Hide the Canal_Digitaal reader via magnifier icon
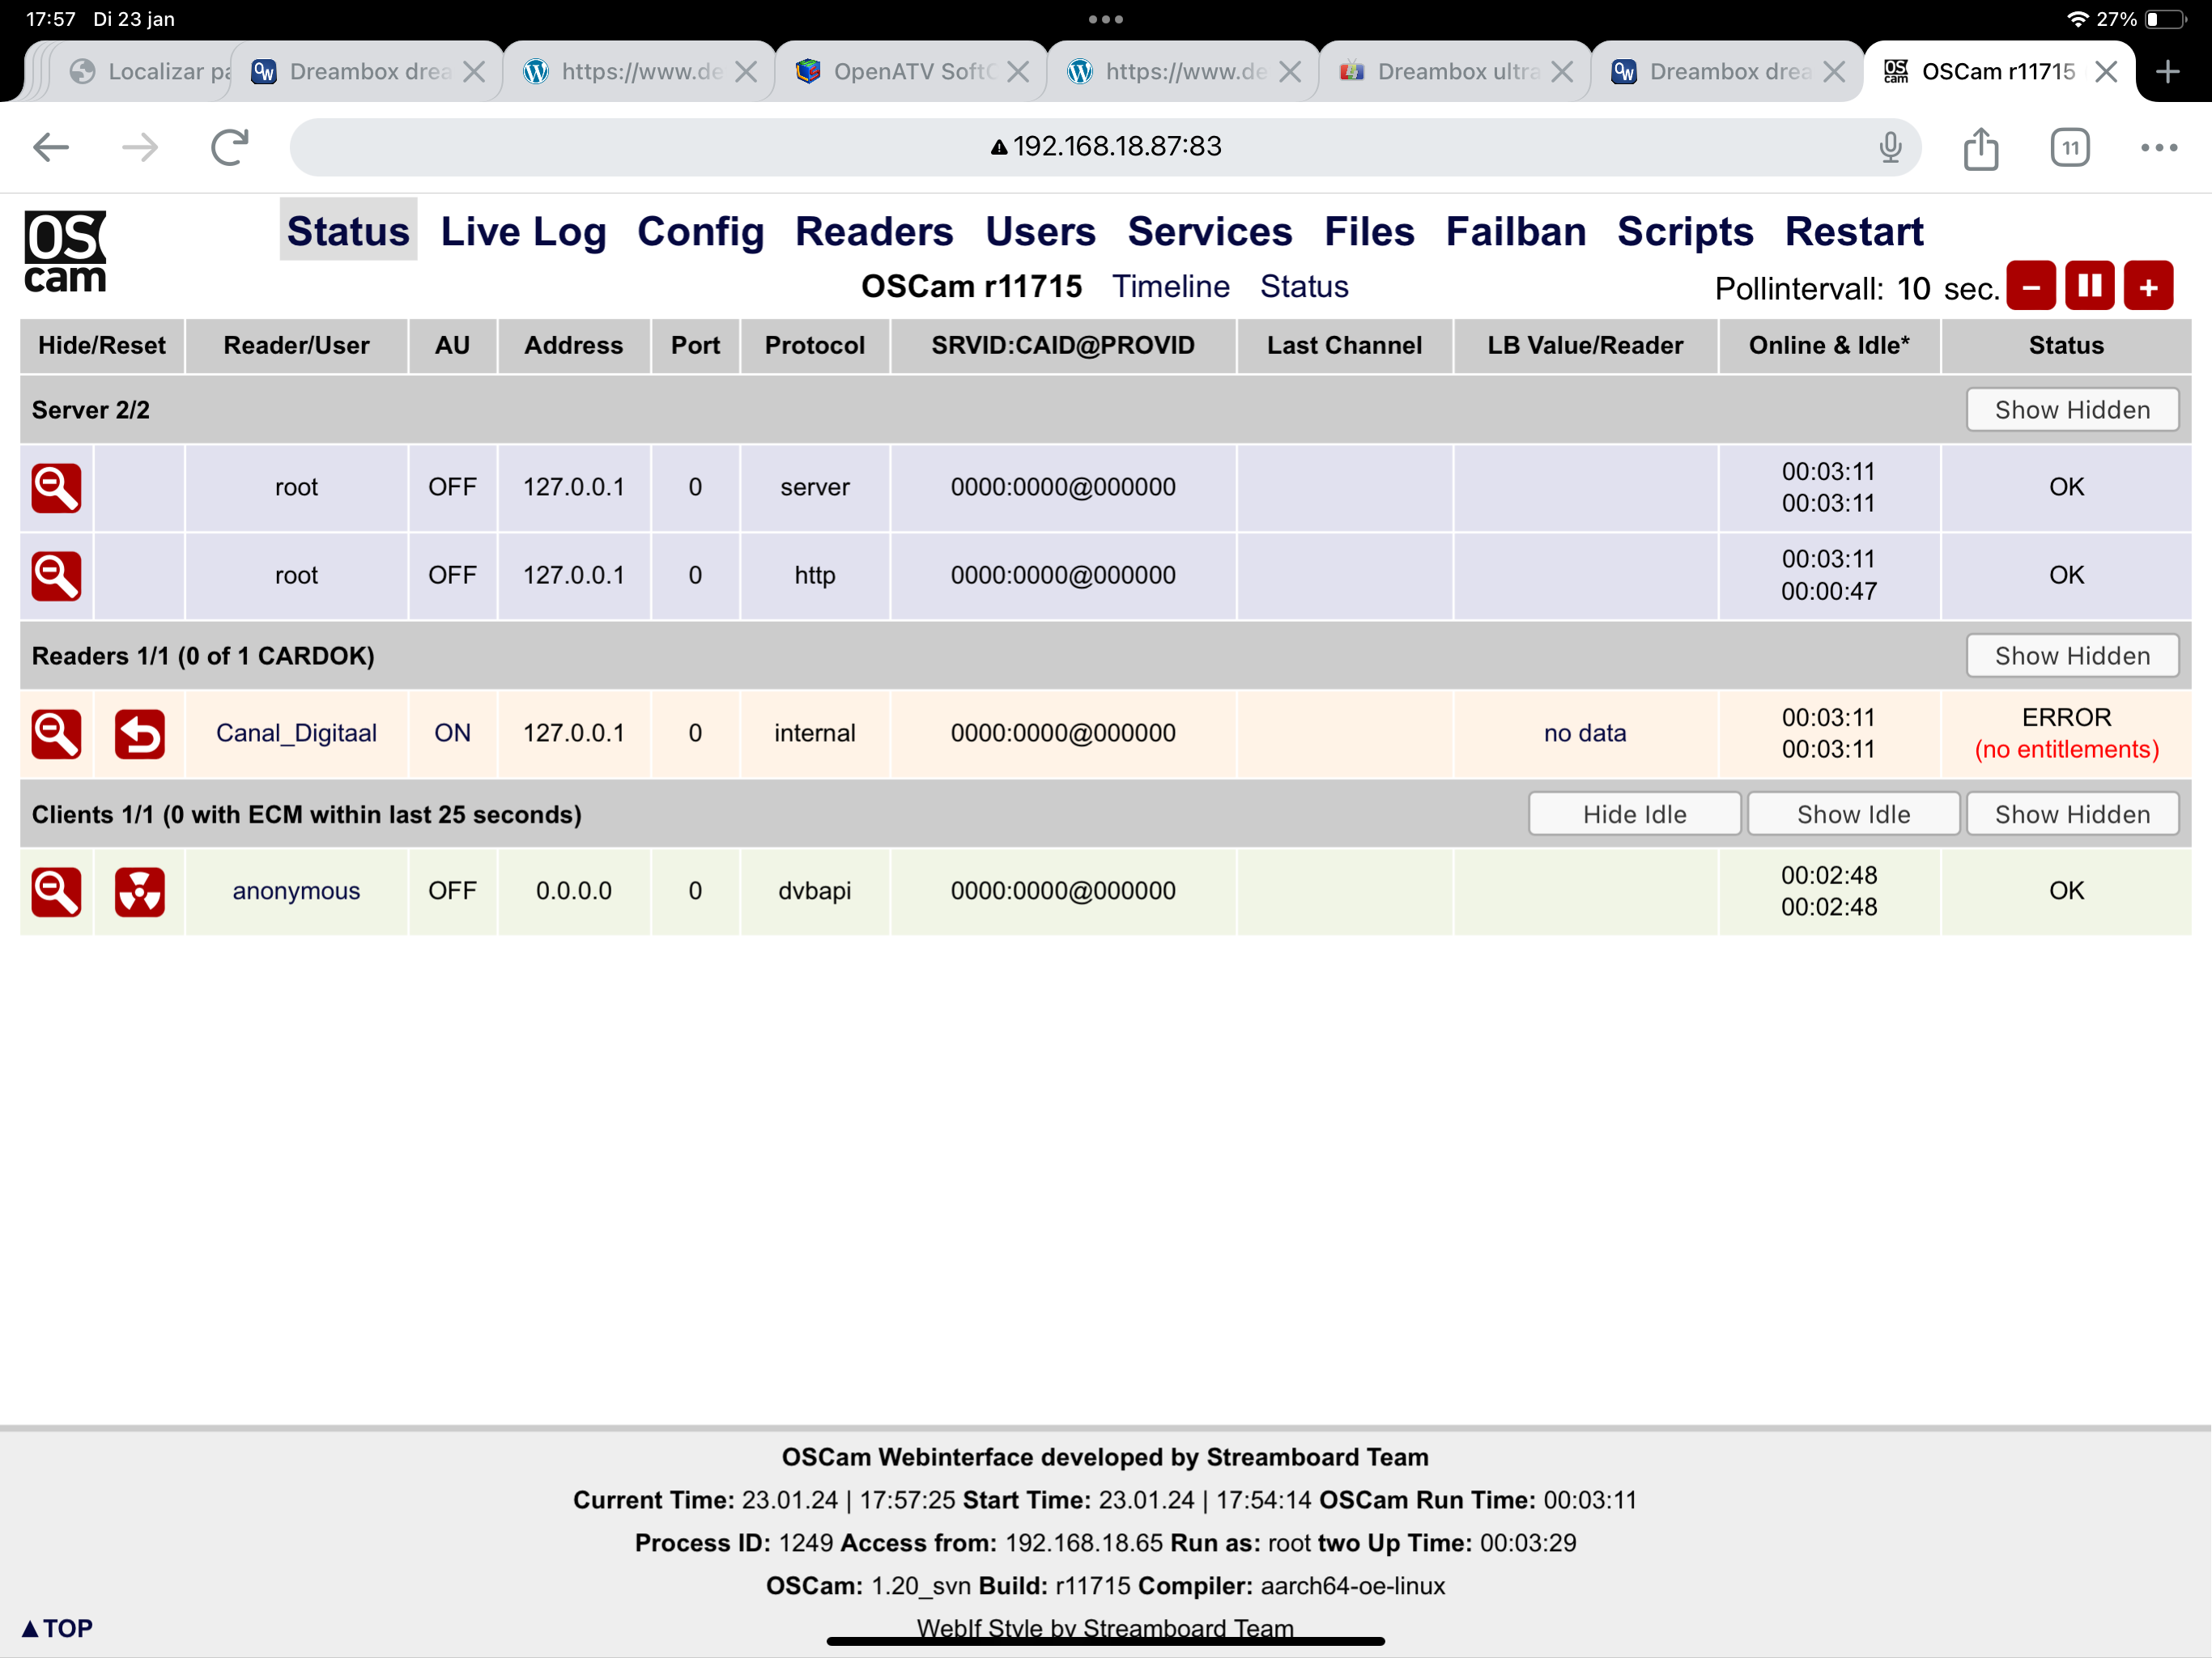2212x1658 pixels. click(56, 734)
